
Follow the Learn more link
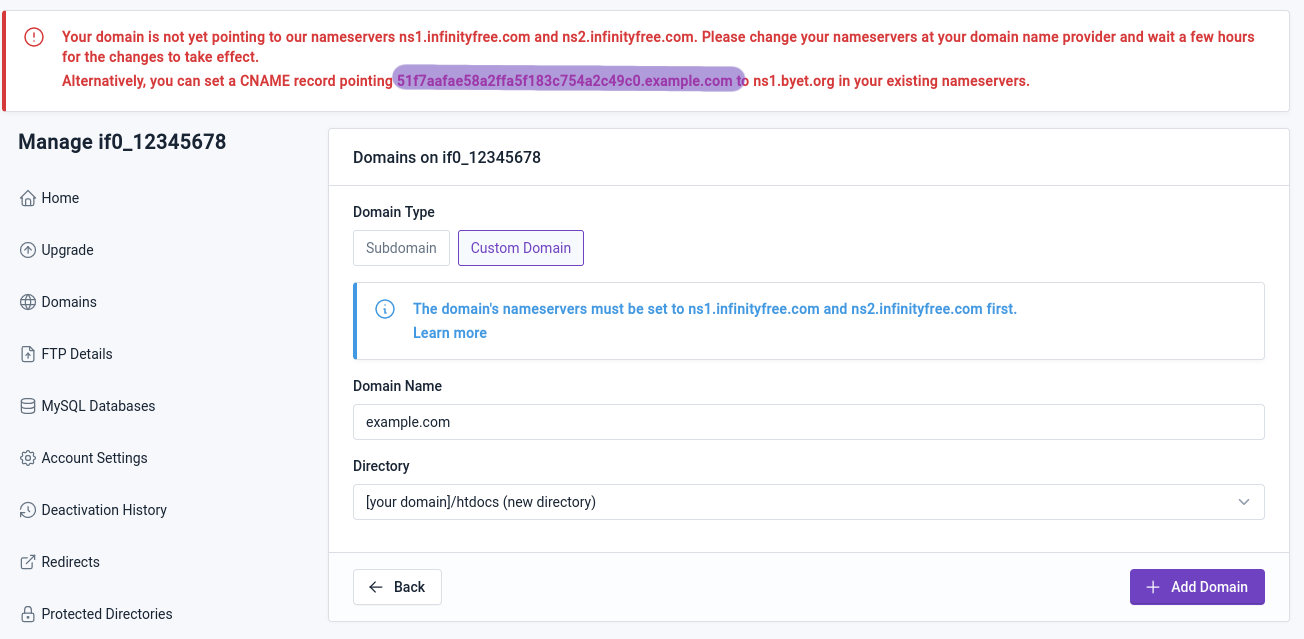(x=450, y=333)
